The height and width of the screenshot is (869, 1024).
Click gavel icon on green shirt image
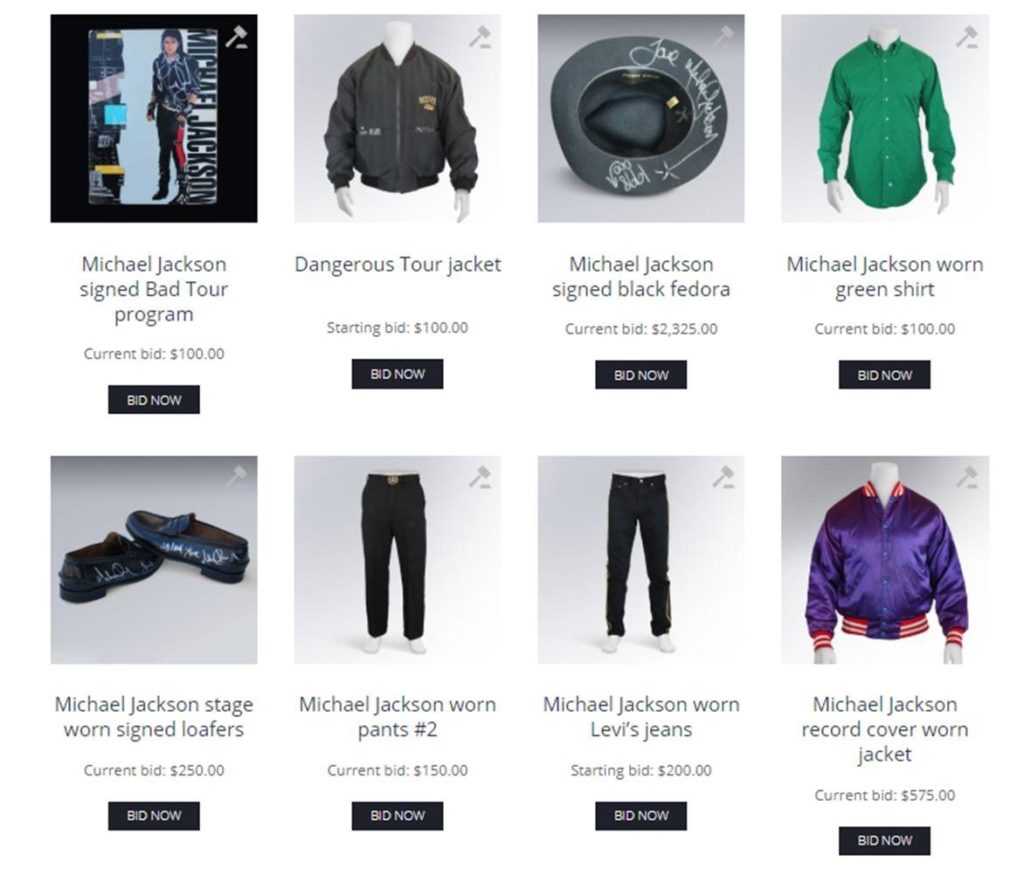point(967,37)
